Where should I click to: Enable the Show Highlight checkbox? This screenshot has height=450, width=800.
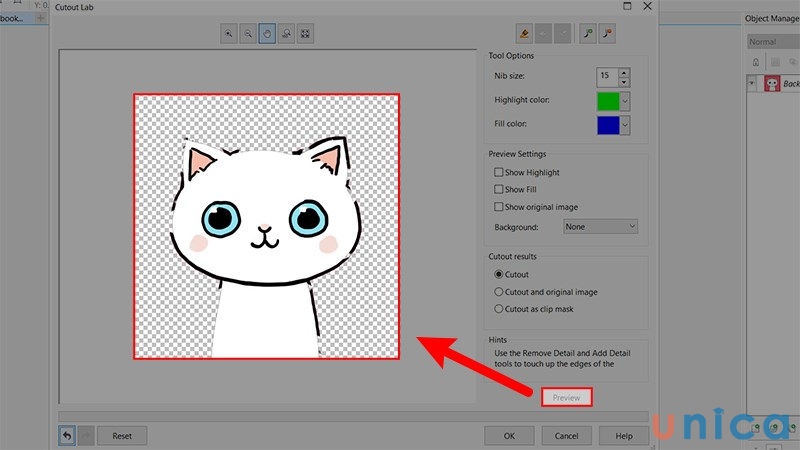click(499, 173)
